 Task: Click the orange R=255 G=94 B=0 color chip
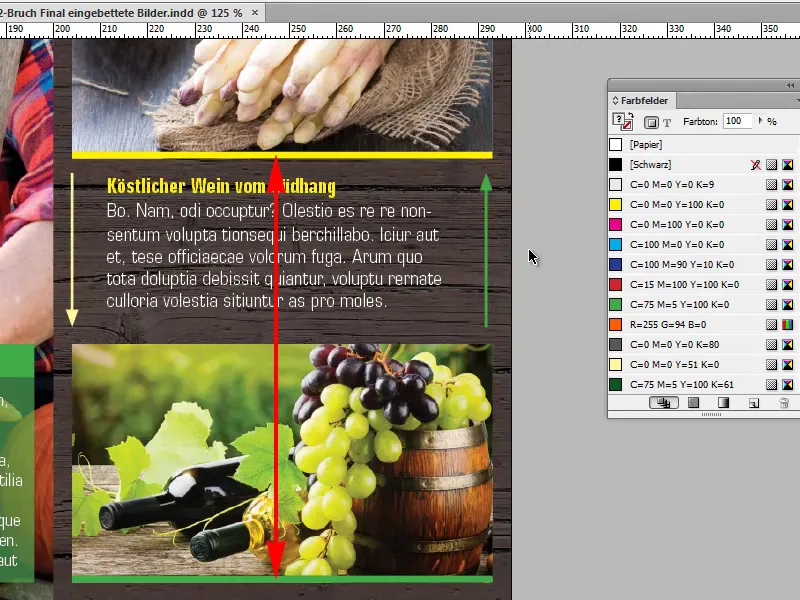618,323
